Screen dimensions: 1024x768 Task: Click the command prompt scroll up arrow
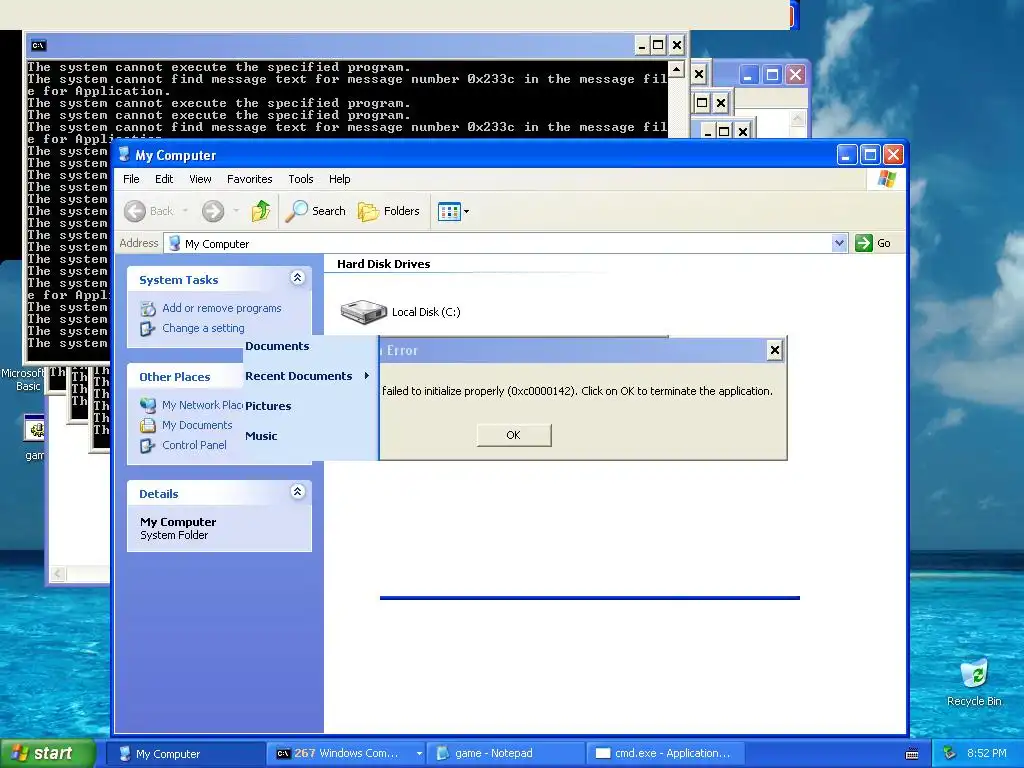[x=677, y=69]
